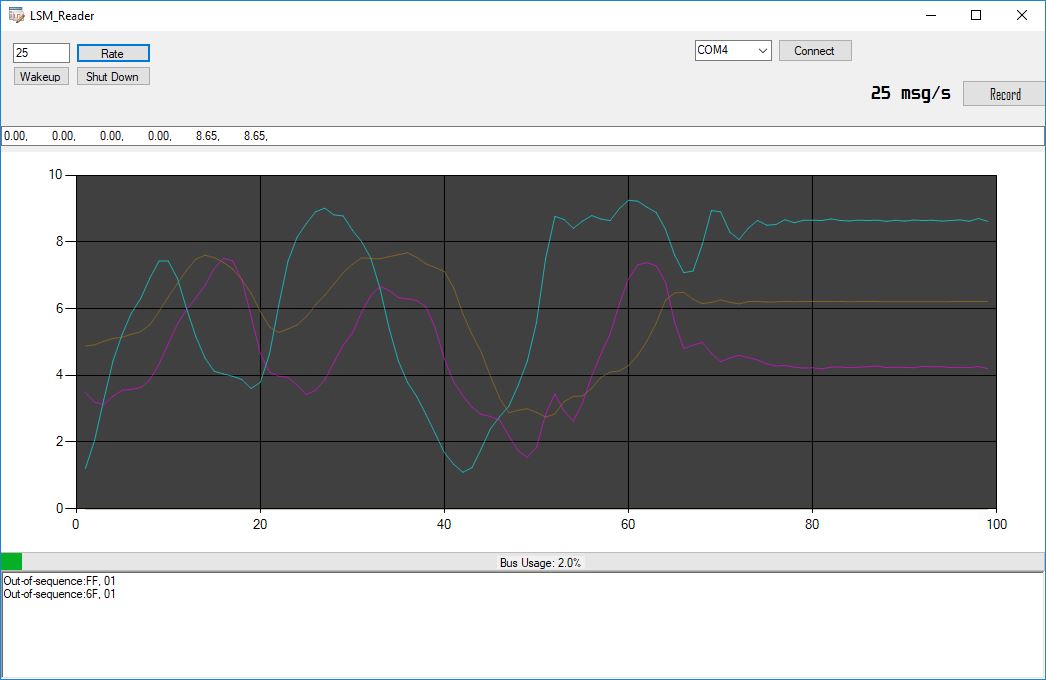Select the 'Out-of-sequence:6F, 01' log line
1046x680 pixels.
coord(59,594)
